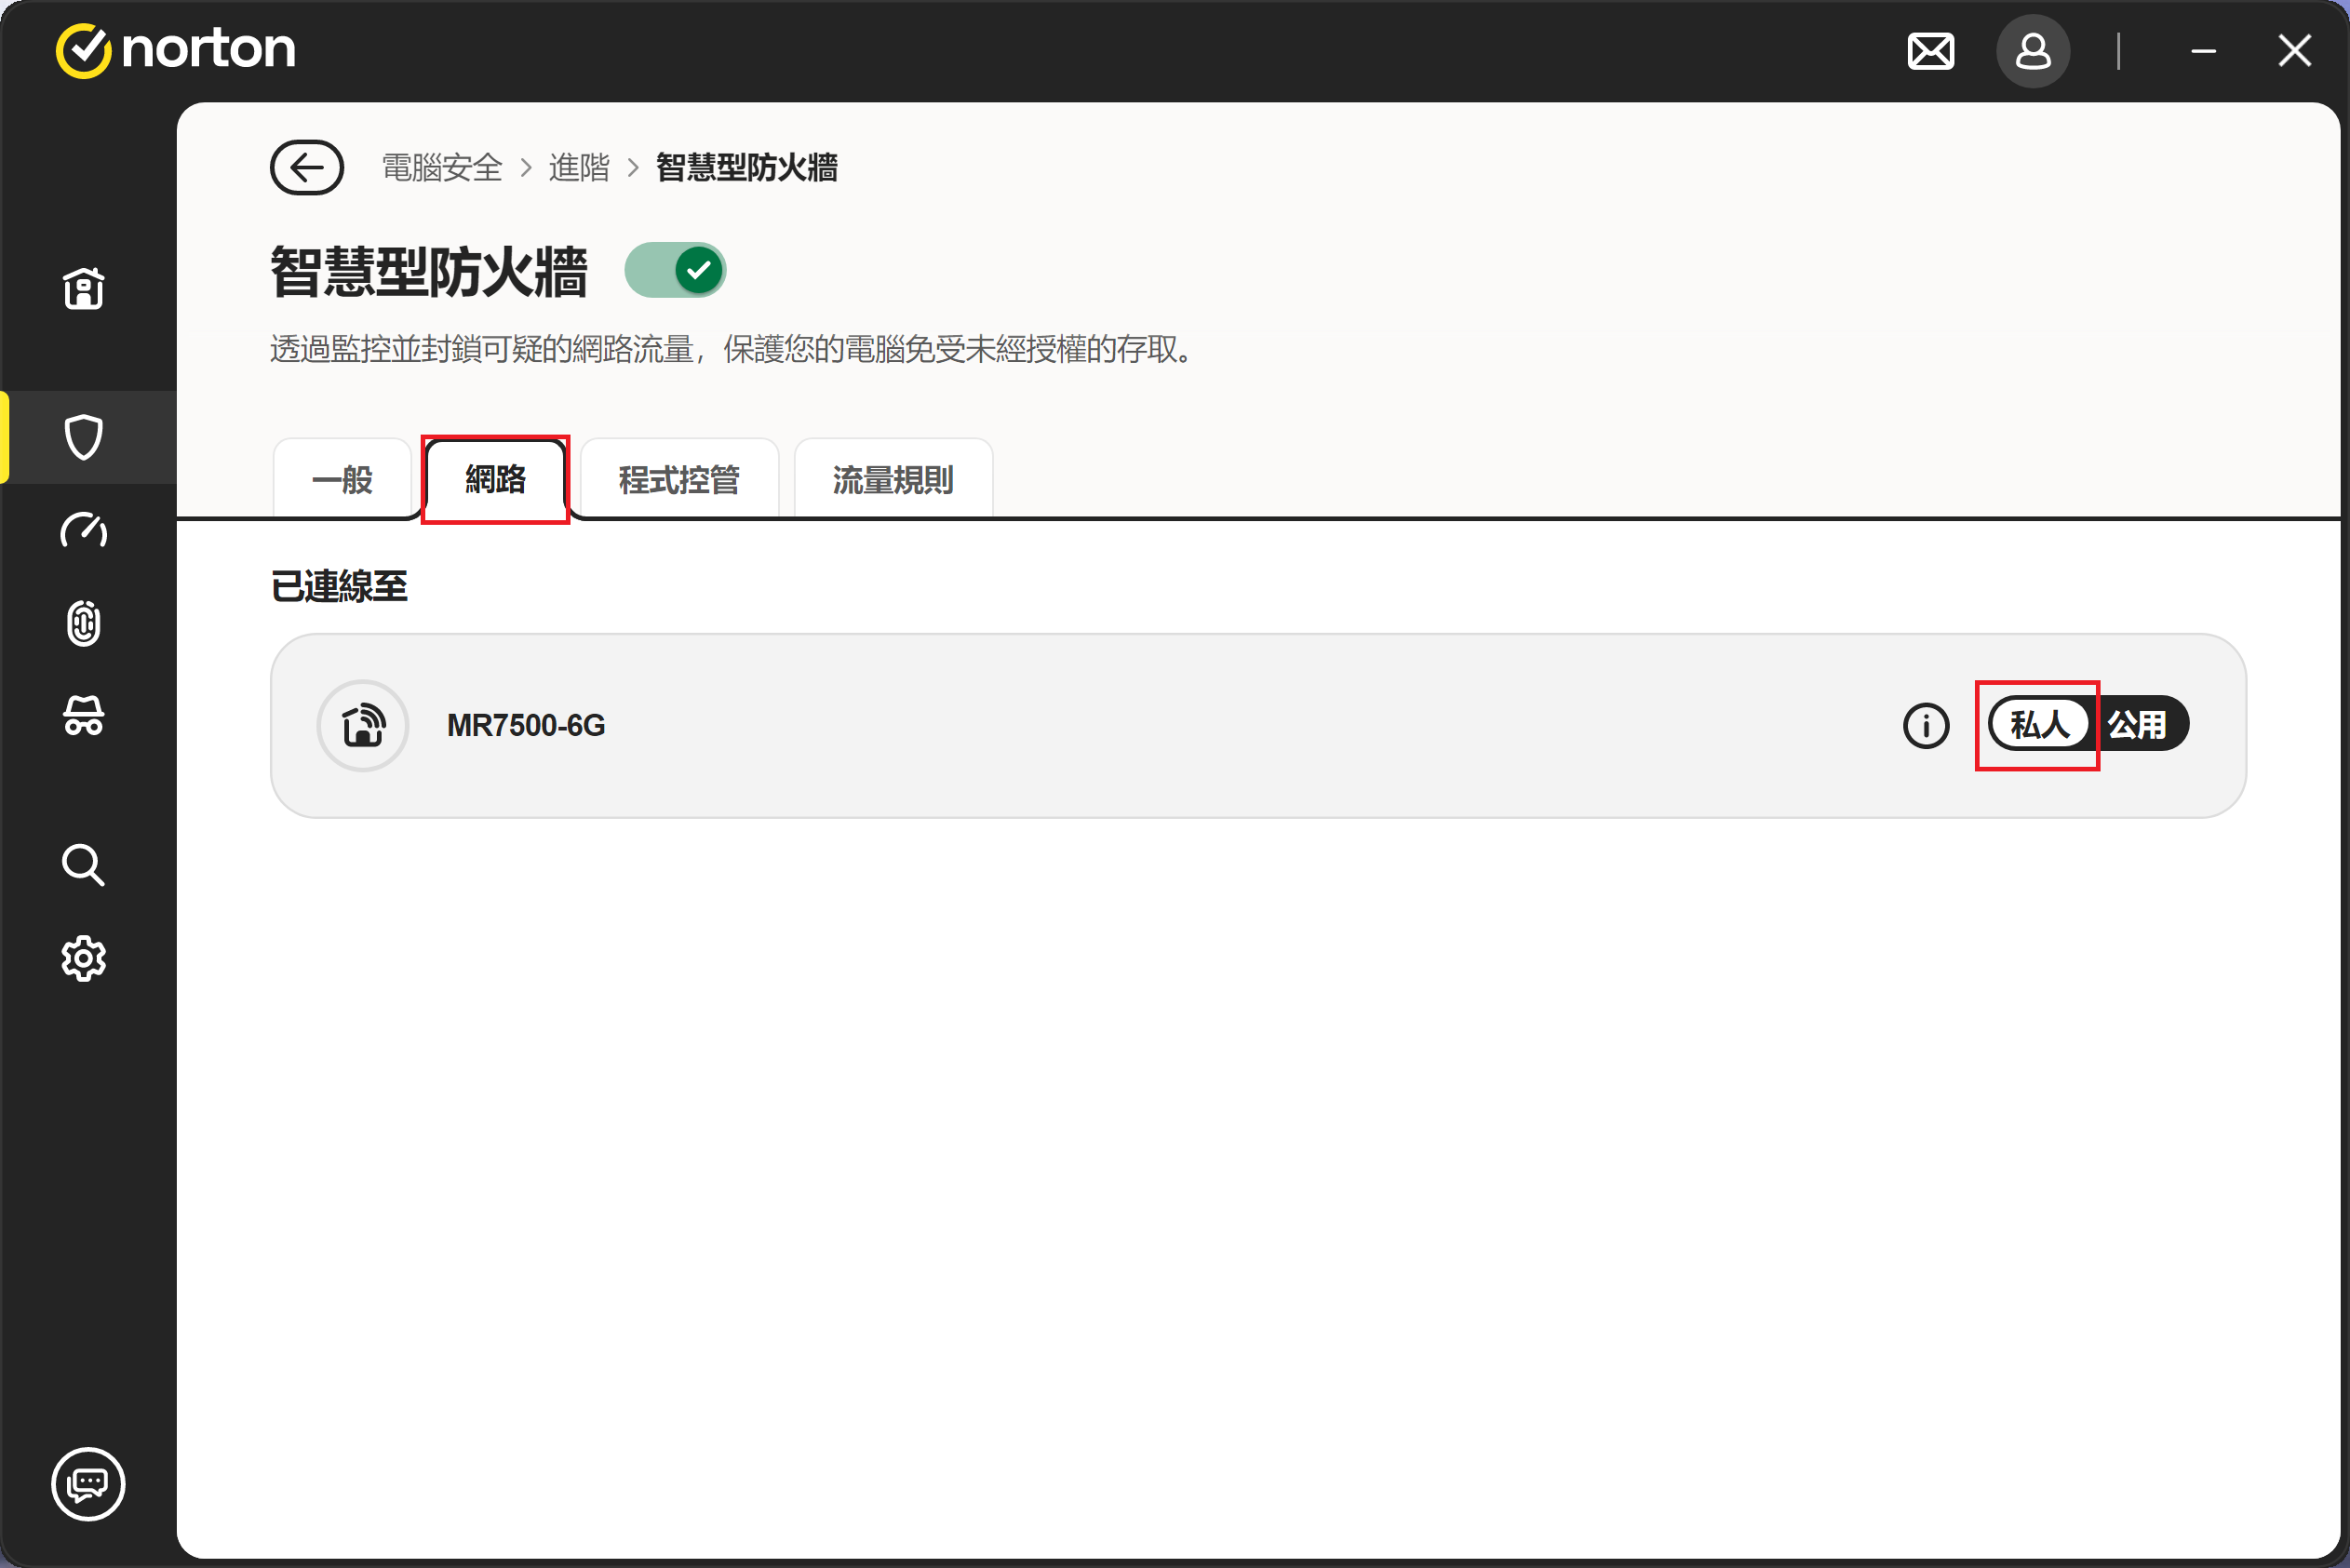Set network to 私人 mode
This screenshot has height=1568, width=2350.
[2039, 724]
